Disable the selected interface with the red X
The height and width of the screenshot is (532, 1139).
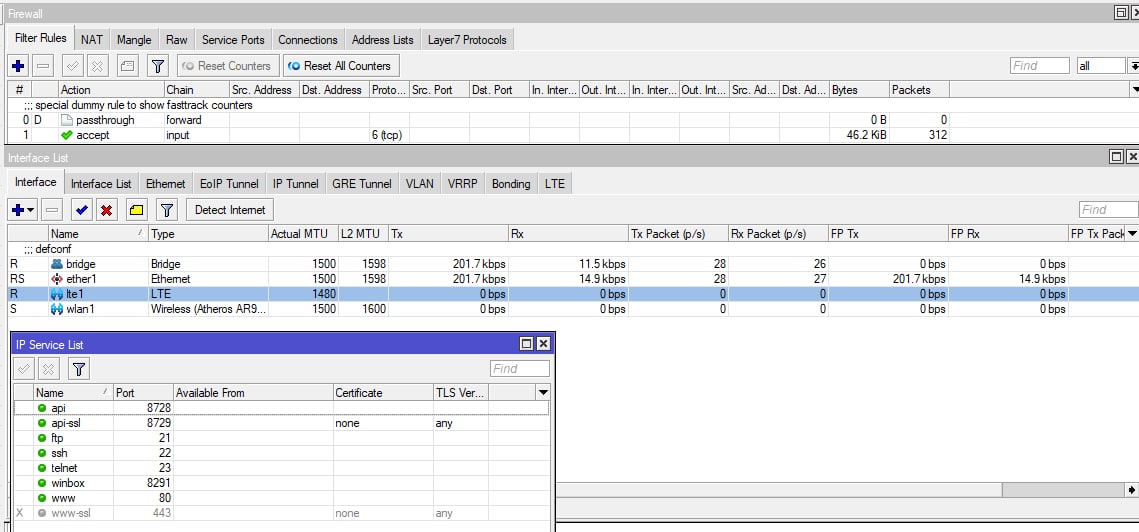[x=107, y=210]
